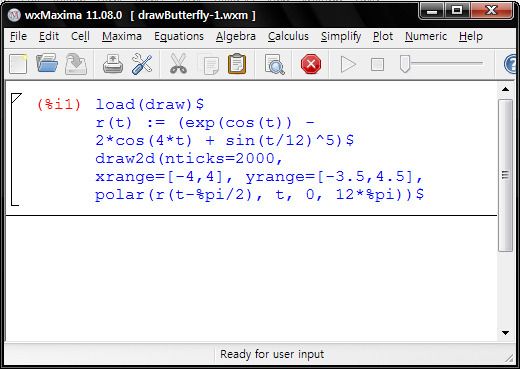The height and width of the screenshot is (369, 520).
Task: Copy selection with the toolbar icon
Action: click(x=210, y=65)
